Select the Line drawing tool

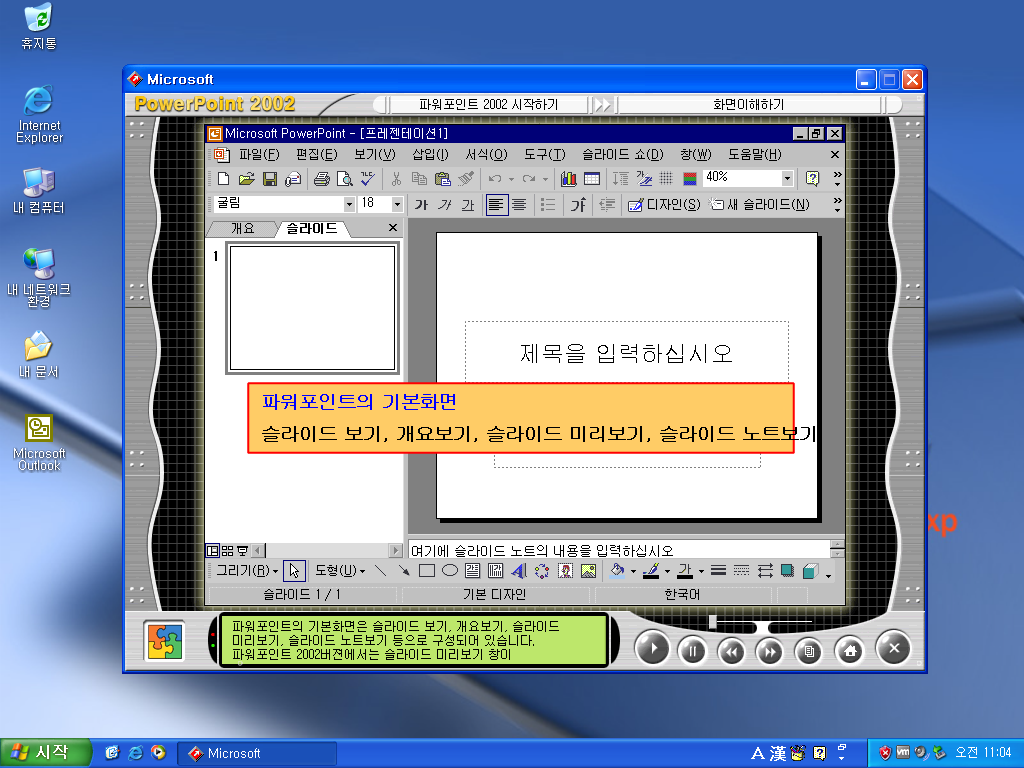pyautogui.click(x=381, y=571)
